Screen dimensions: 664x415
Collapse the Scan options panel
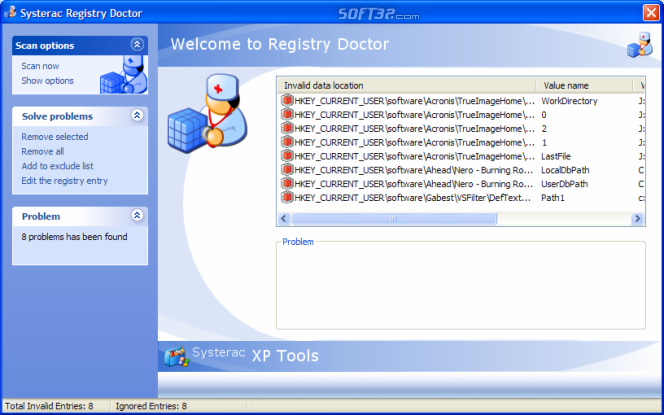coord(137,44)
